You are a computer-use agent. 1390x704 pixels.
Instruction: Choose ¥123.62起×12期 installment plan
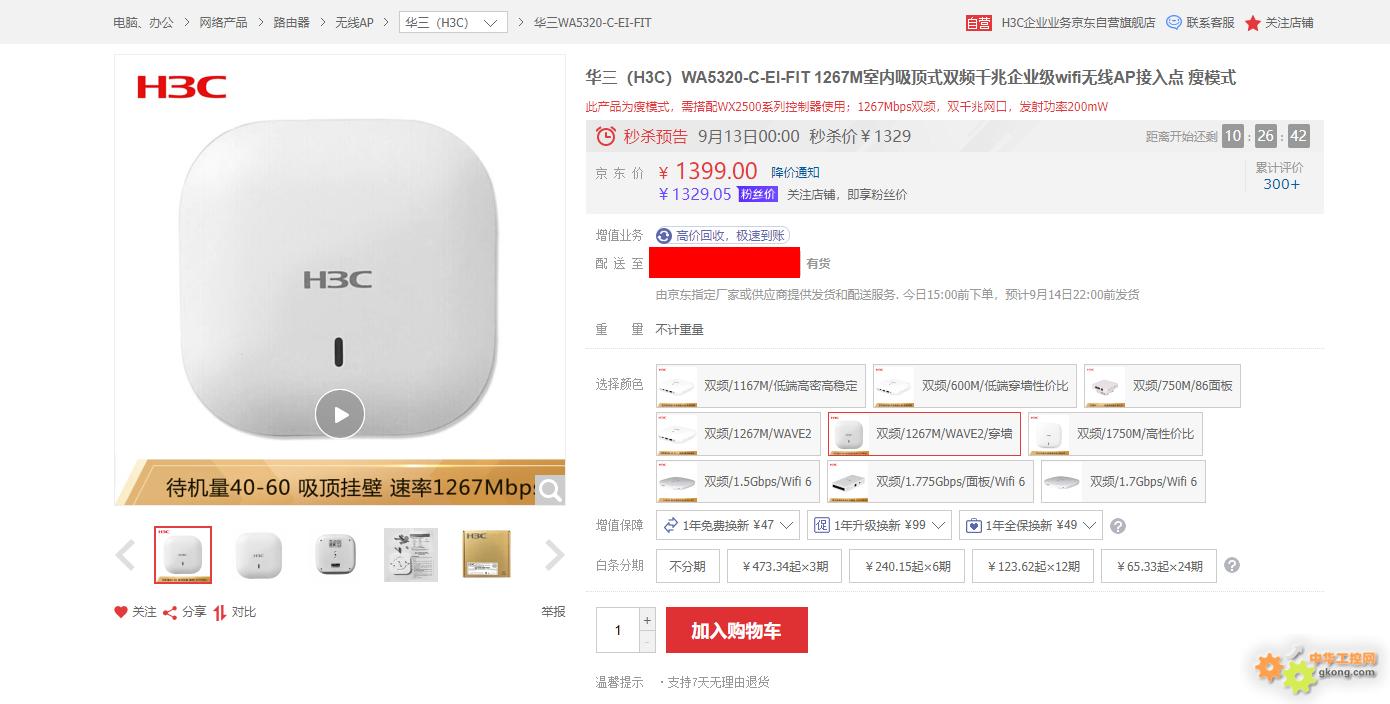pos(1033,566)
